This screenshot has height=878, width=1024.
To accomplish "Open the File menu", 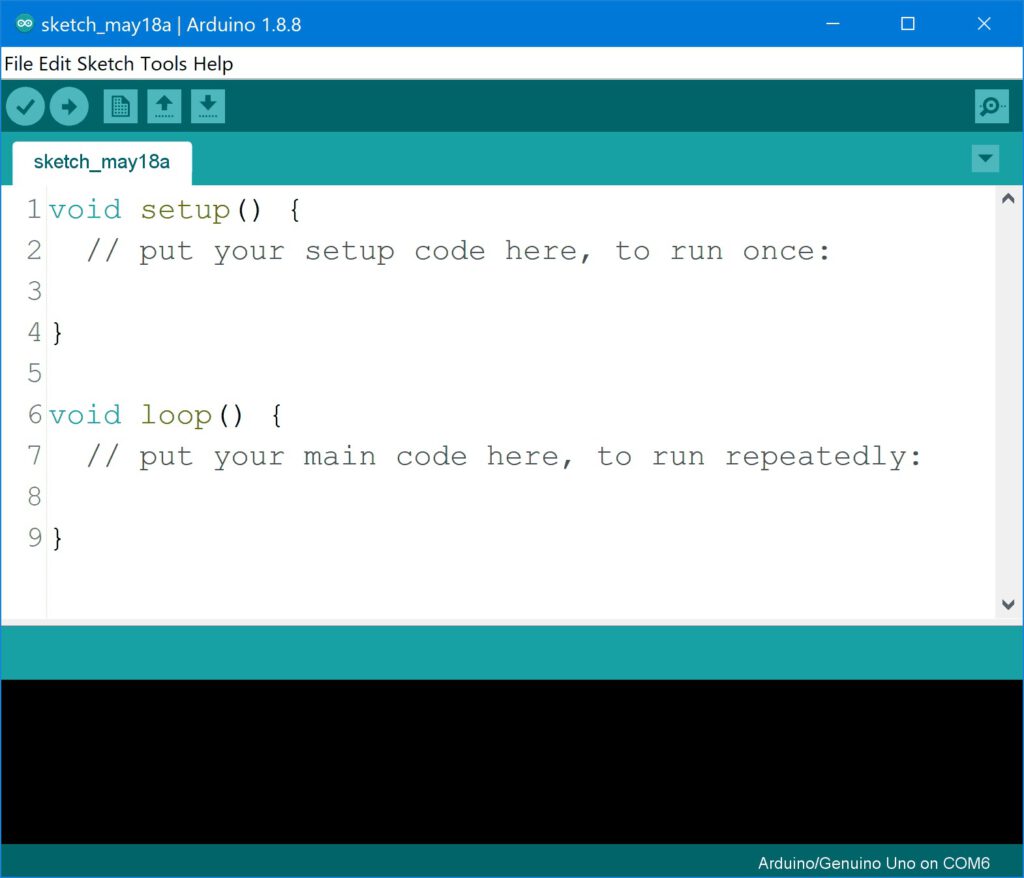I will point(19,64).
